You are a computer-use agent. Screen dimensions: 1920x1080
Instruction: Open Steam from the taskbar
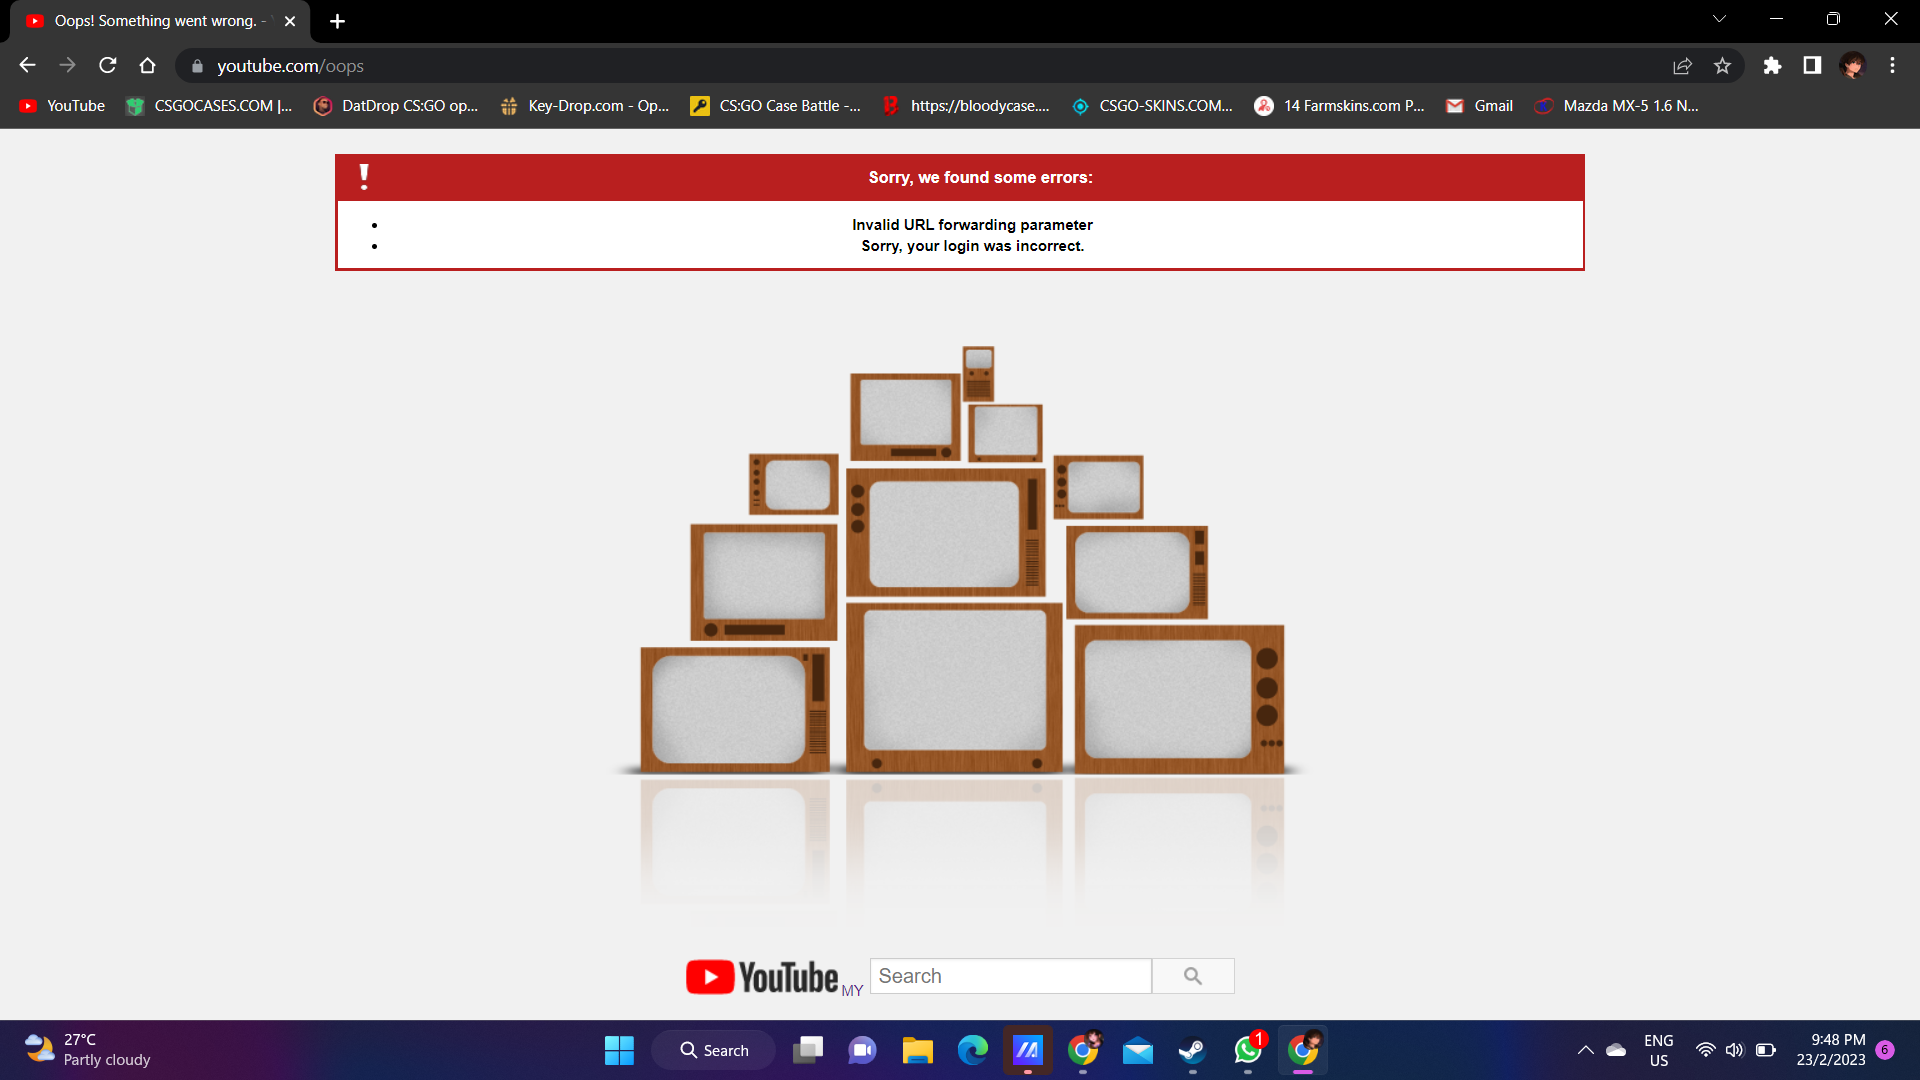(x=1192, y=1050)
